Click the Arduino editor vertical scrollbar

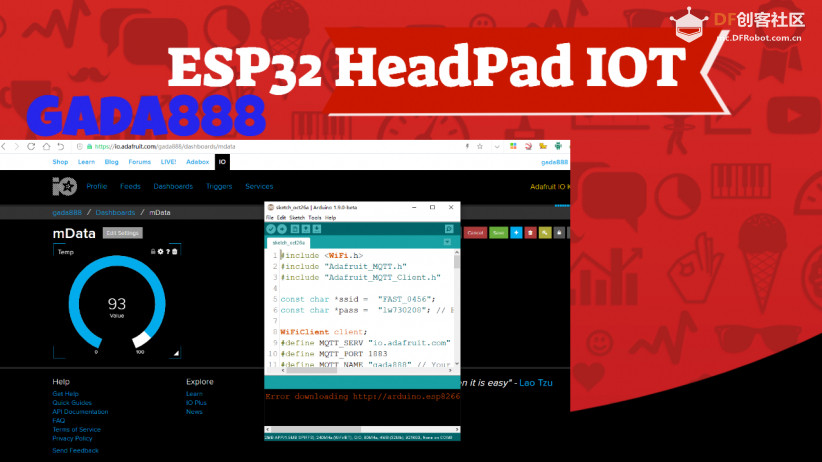(x=457, y=307)
